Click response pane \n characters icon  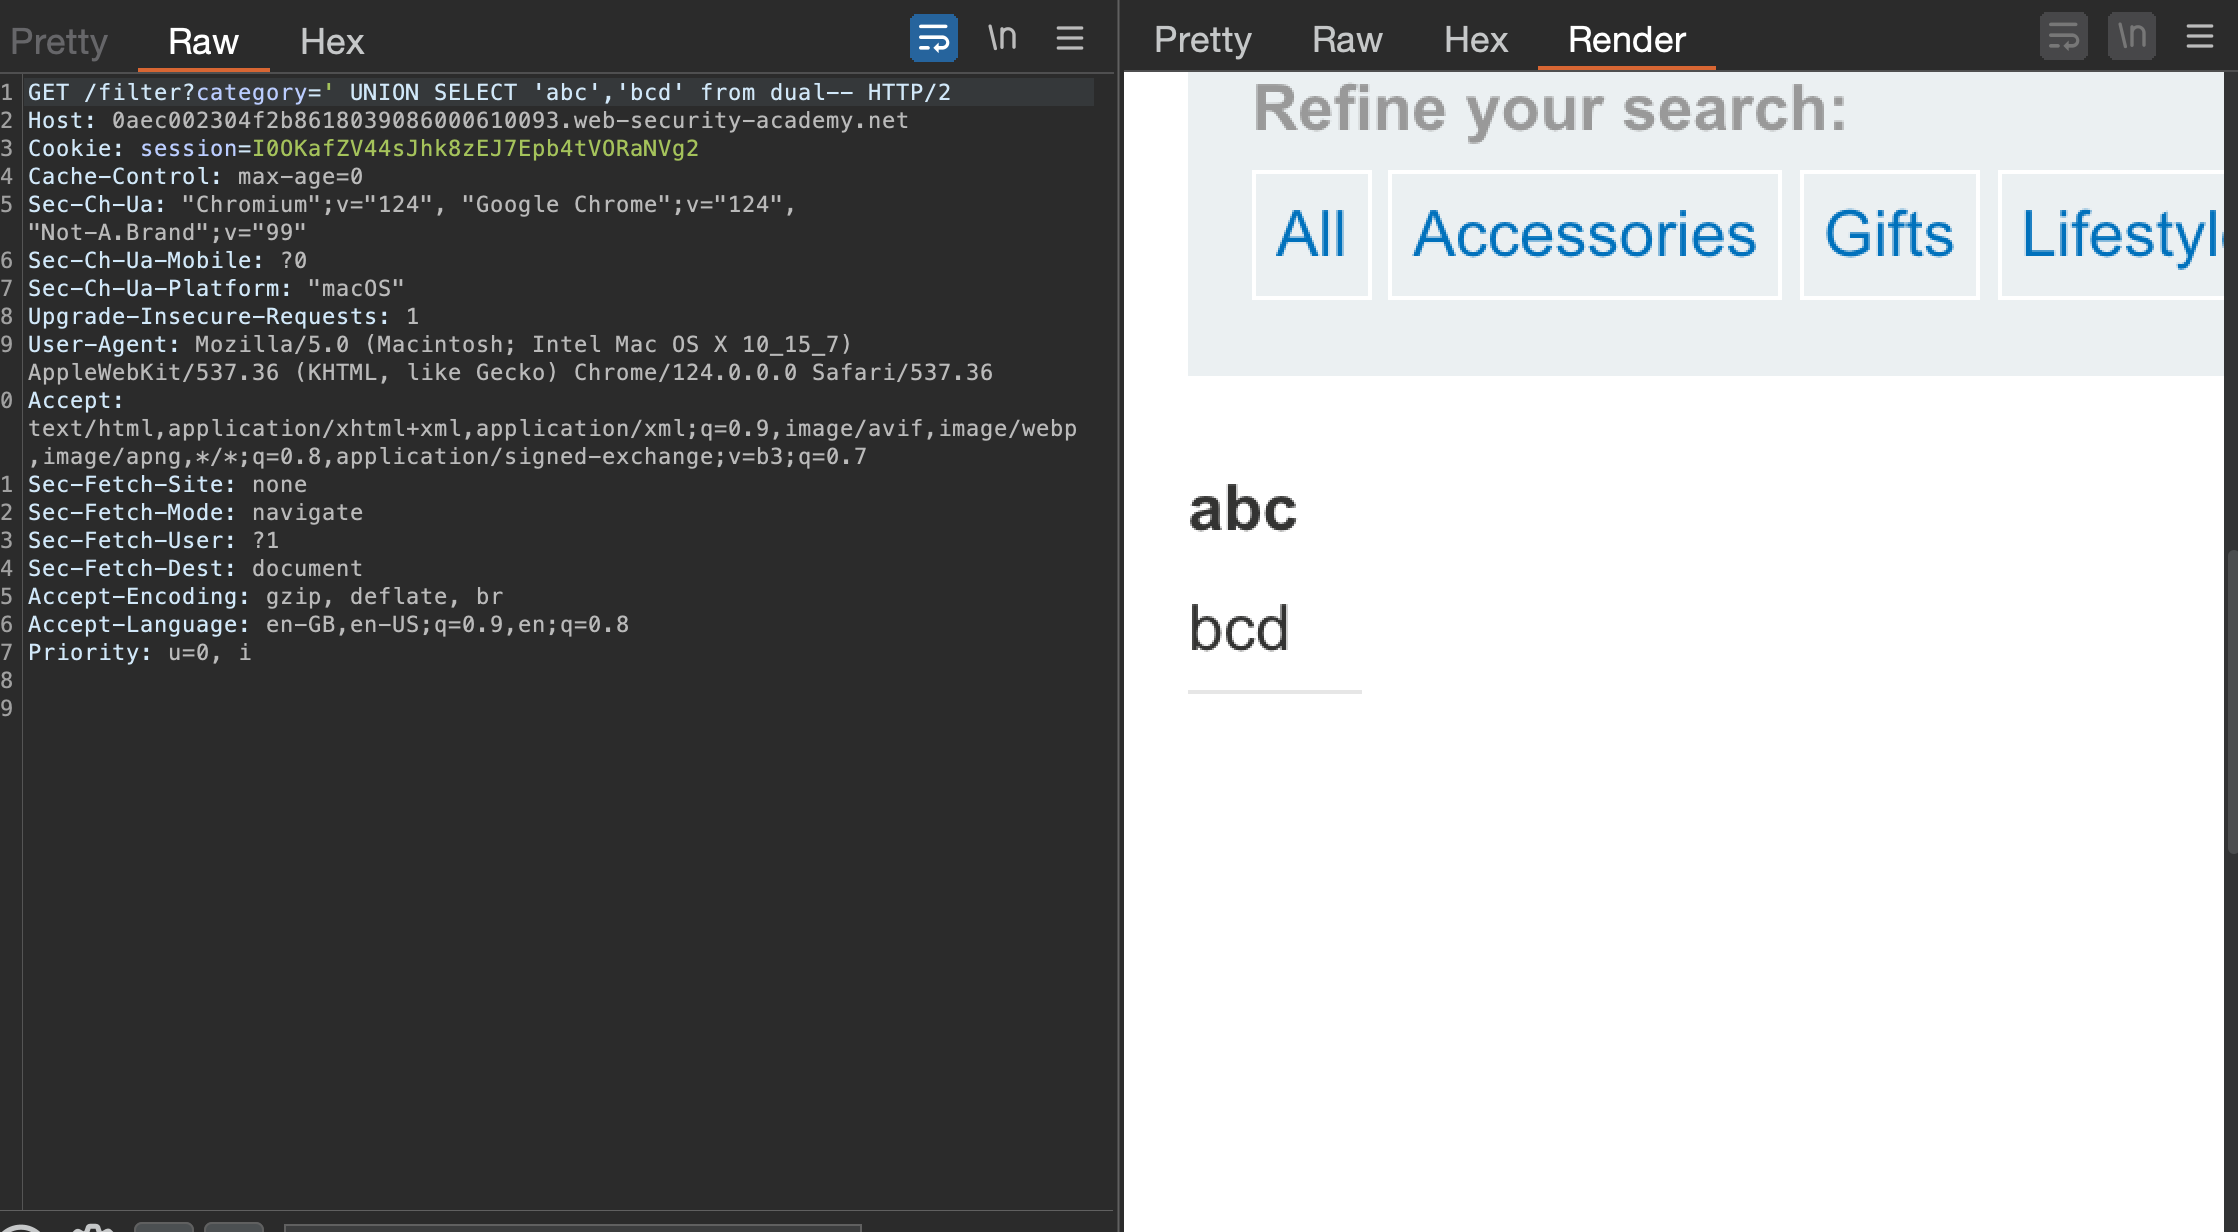coord(2131,37)
